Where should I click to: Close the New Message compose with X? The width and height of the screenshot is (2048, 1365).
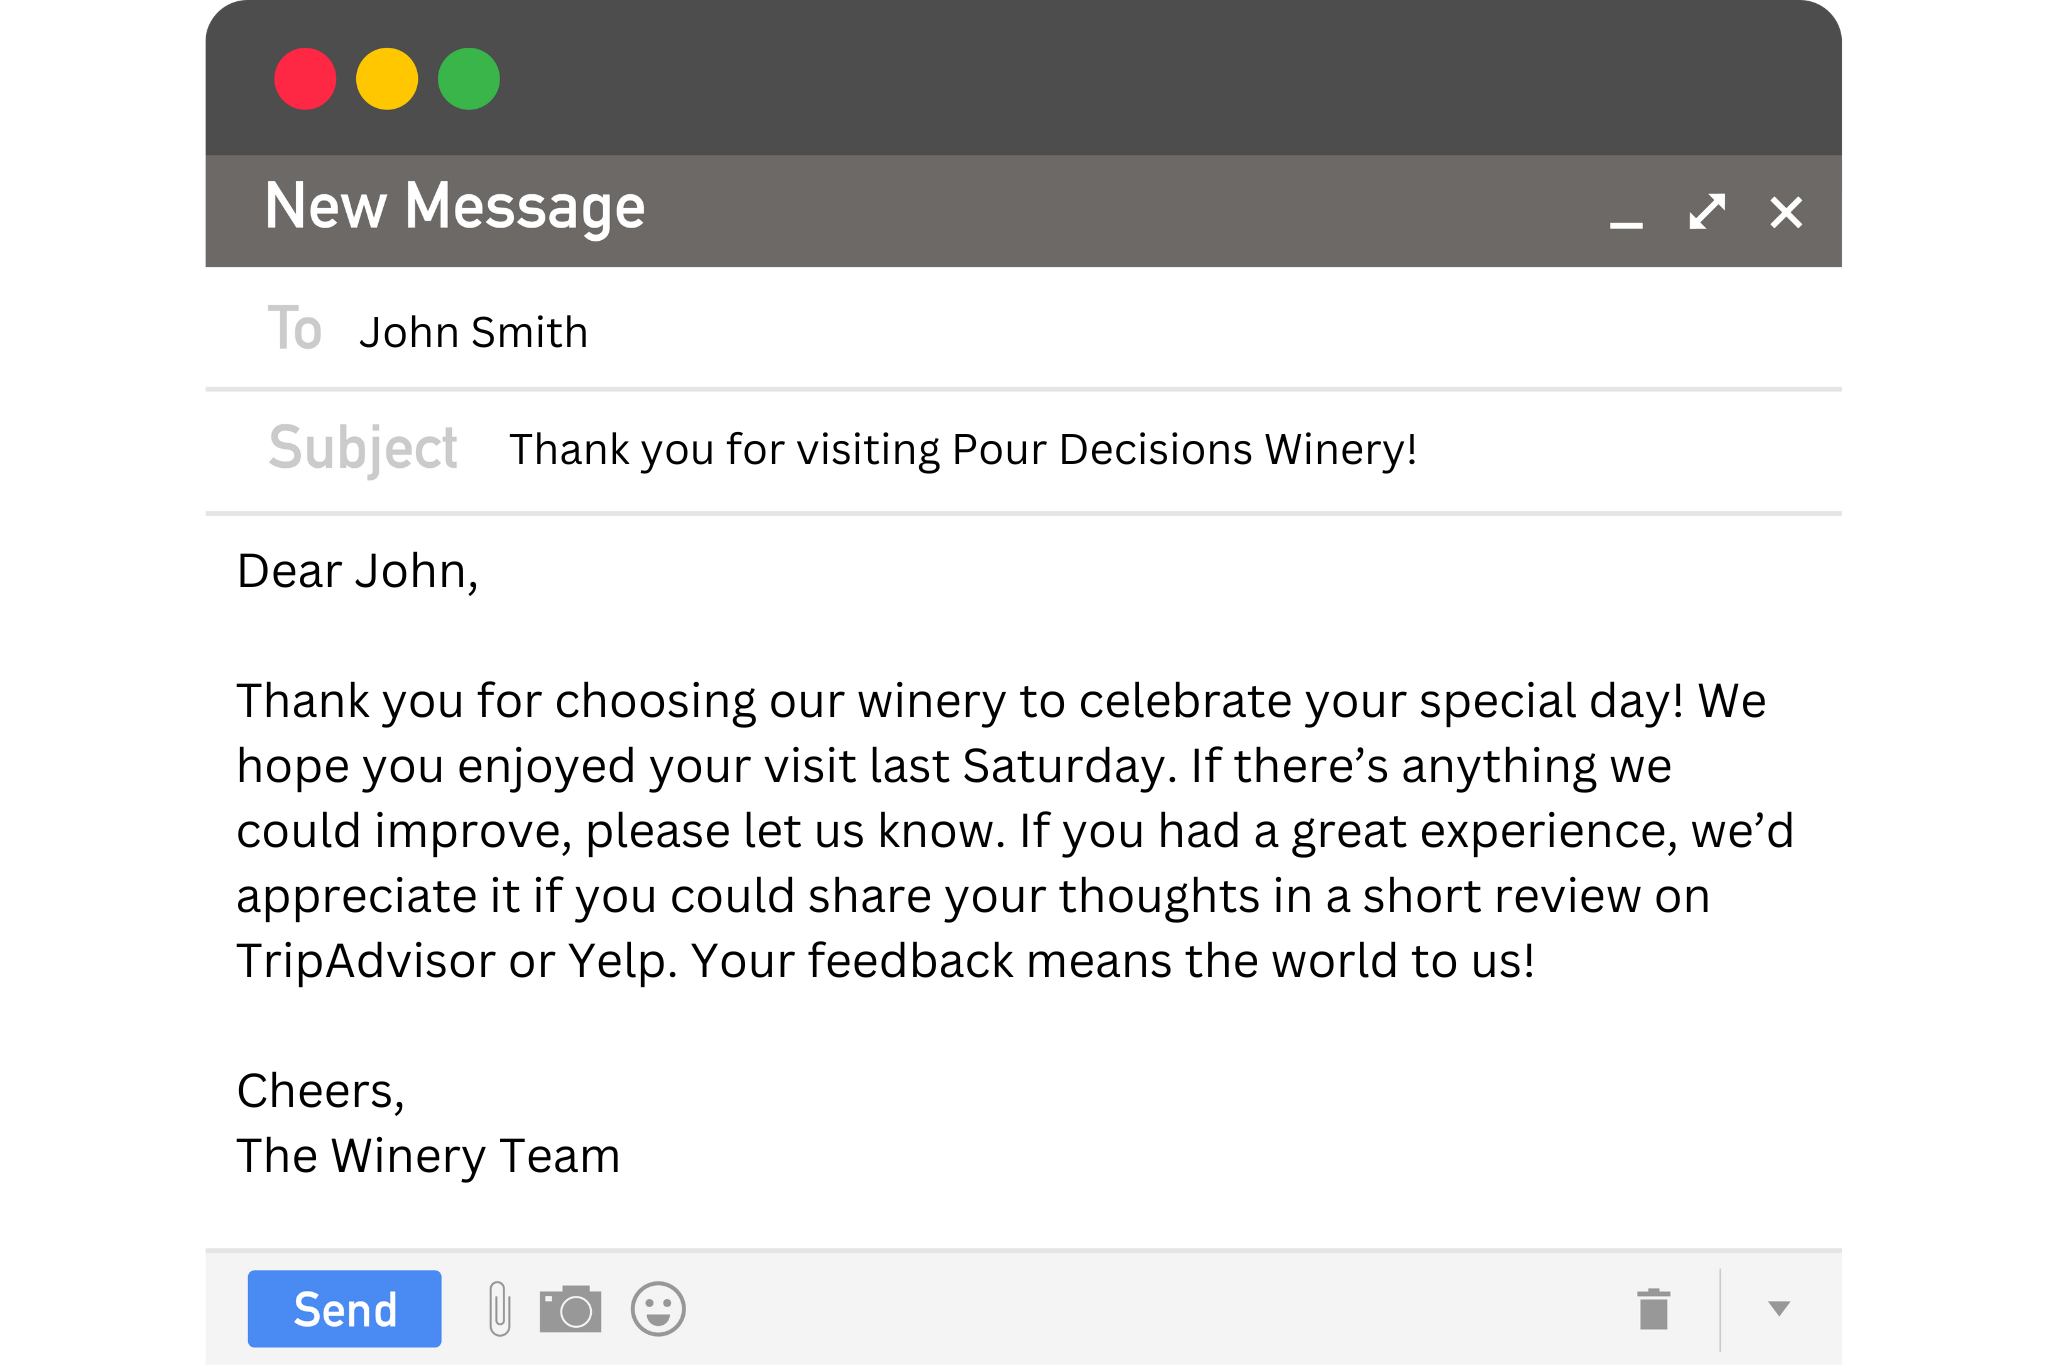tap(1786, 212)
